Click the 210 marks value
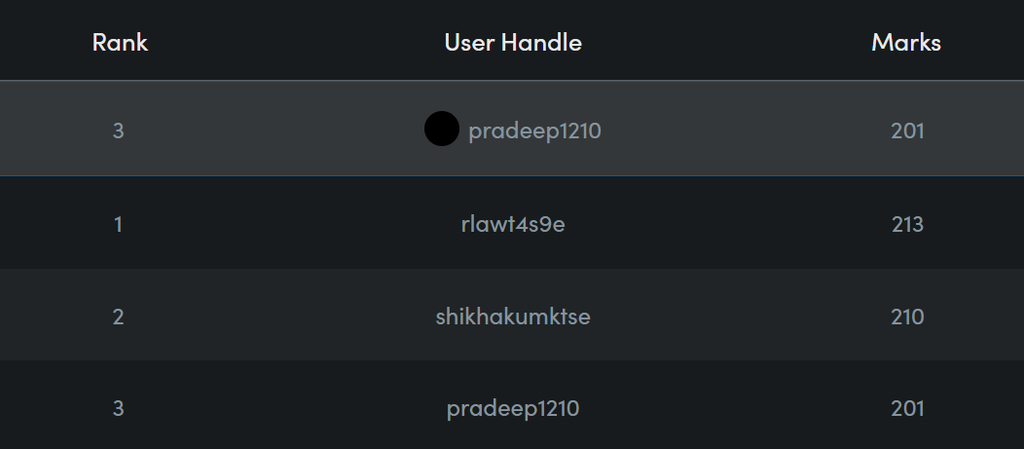Image resolution: width=1024 pixels, height=449 pixels. [x=907, y=317]
